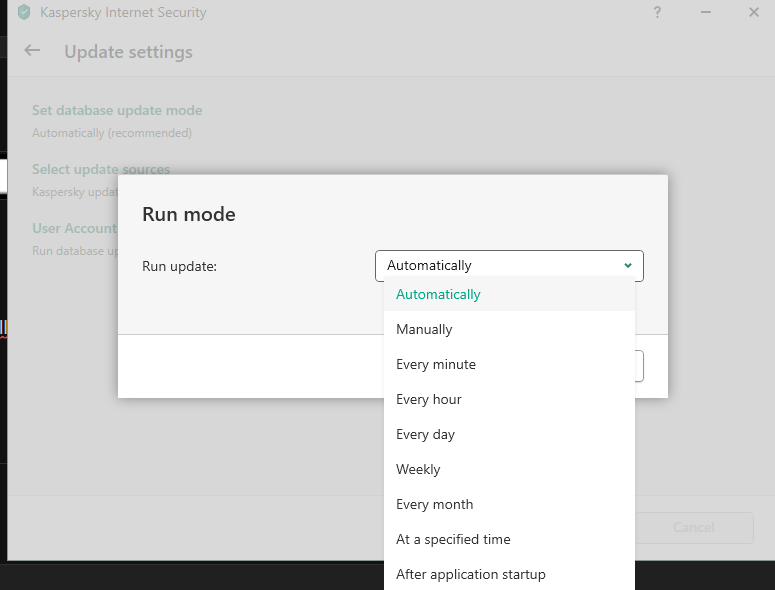Select Weekly in the run mode list
Image resolution: width=775 pixels, height=590 pixels.
(418, 470)
